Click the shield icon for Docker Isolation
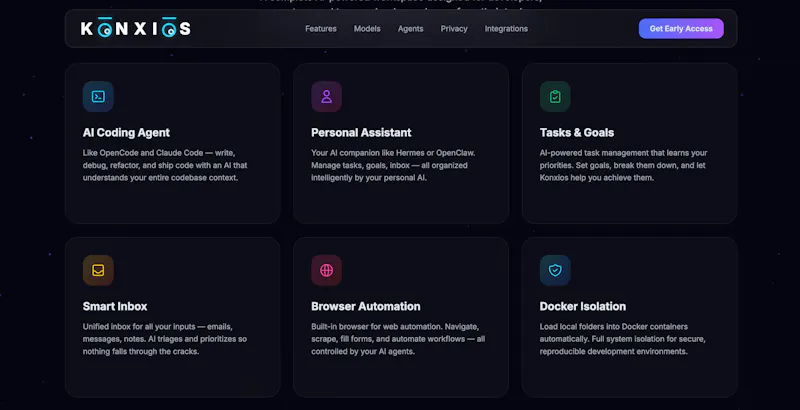 (x=555, y=270)
